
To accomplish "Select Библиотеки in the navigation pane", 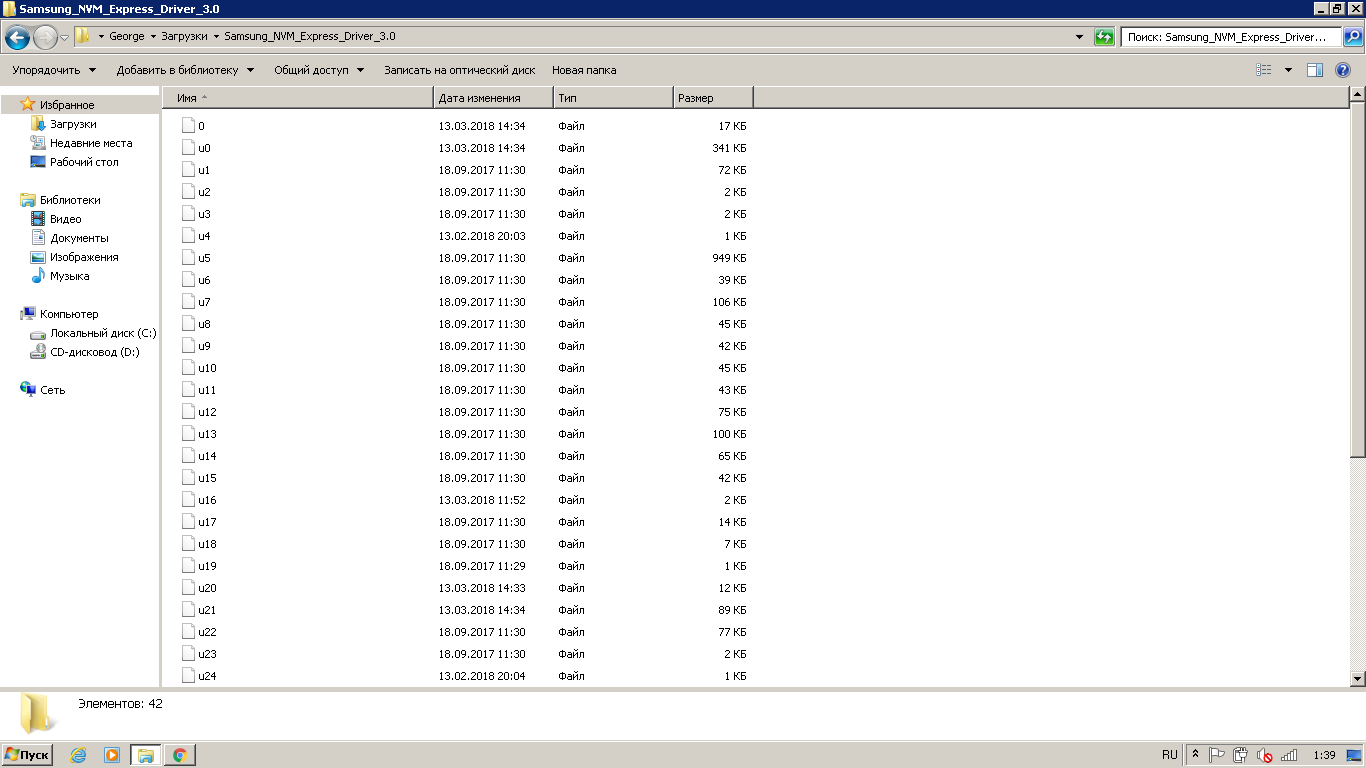I will click(70, 200).
